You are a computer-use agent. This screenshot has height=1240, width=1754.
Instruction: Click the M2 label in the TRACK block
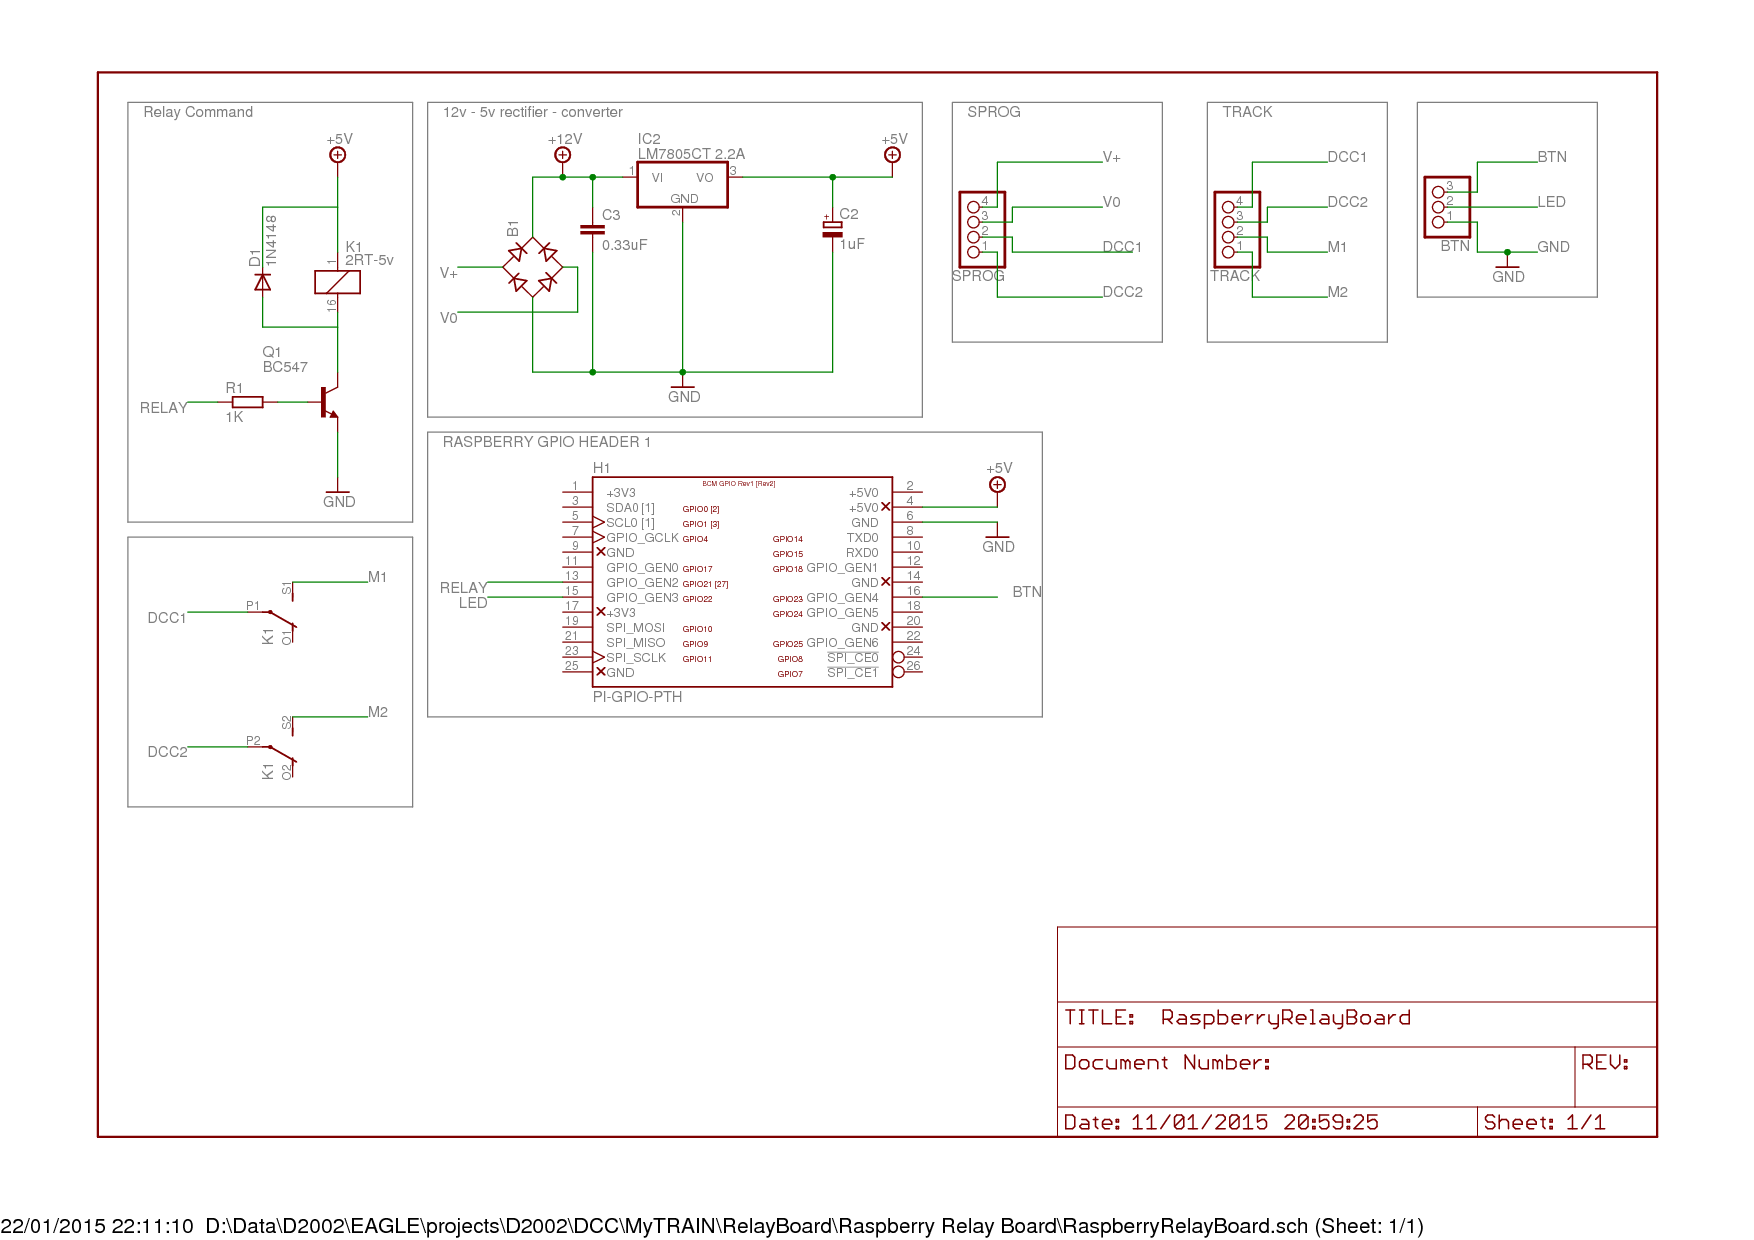coord(1337,292)
